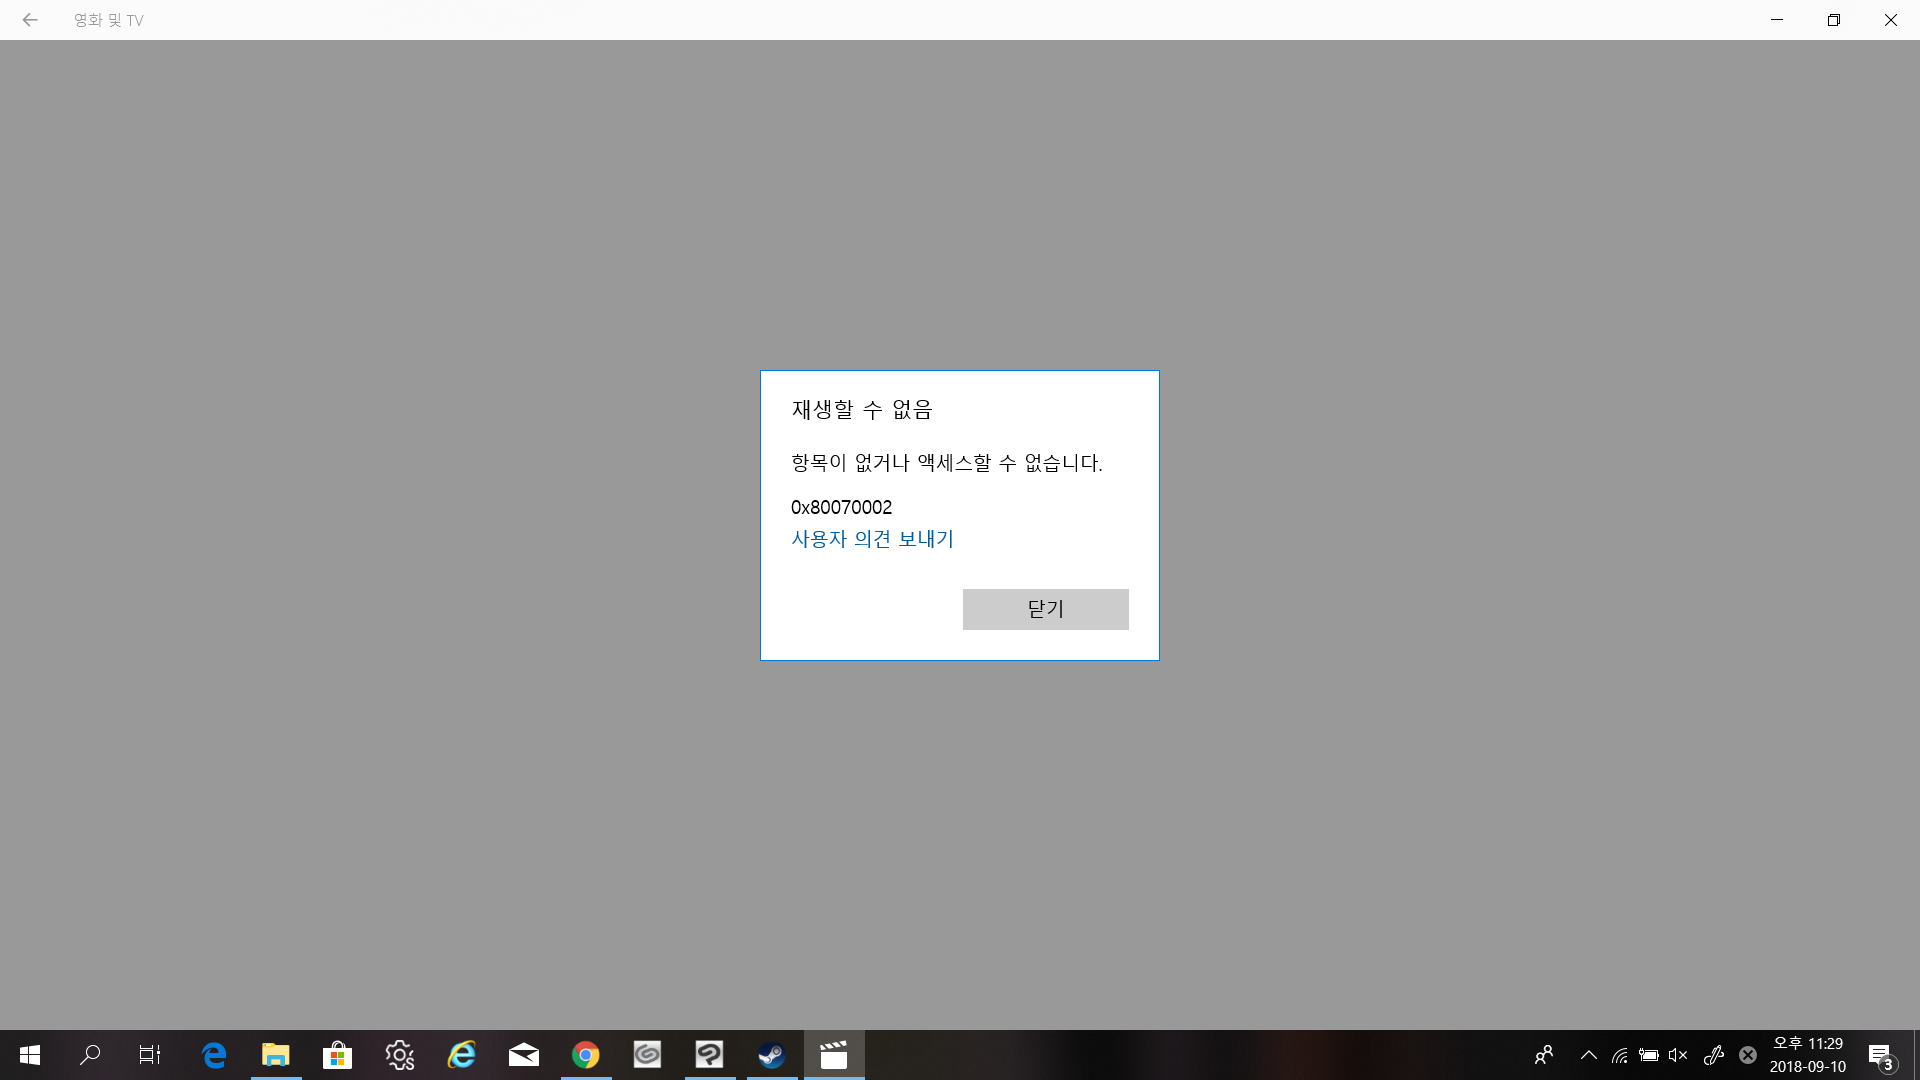Switch to Steam on the taskbar
1920x1080 pixels.
(x=772, y=1055)
